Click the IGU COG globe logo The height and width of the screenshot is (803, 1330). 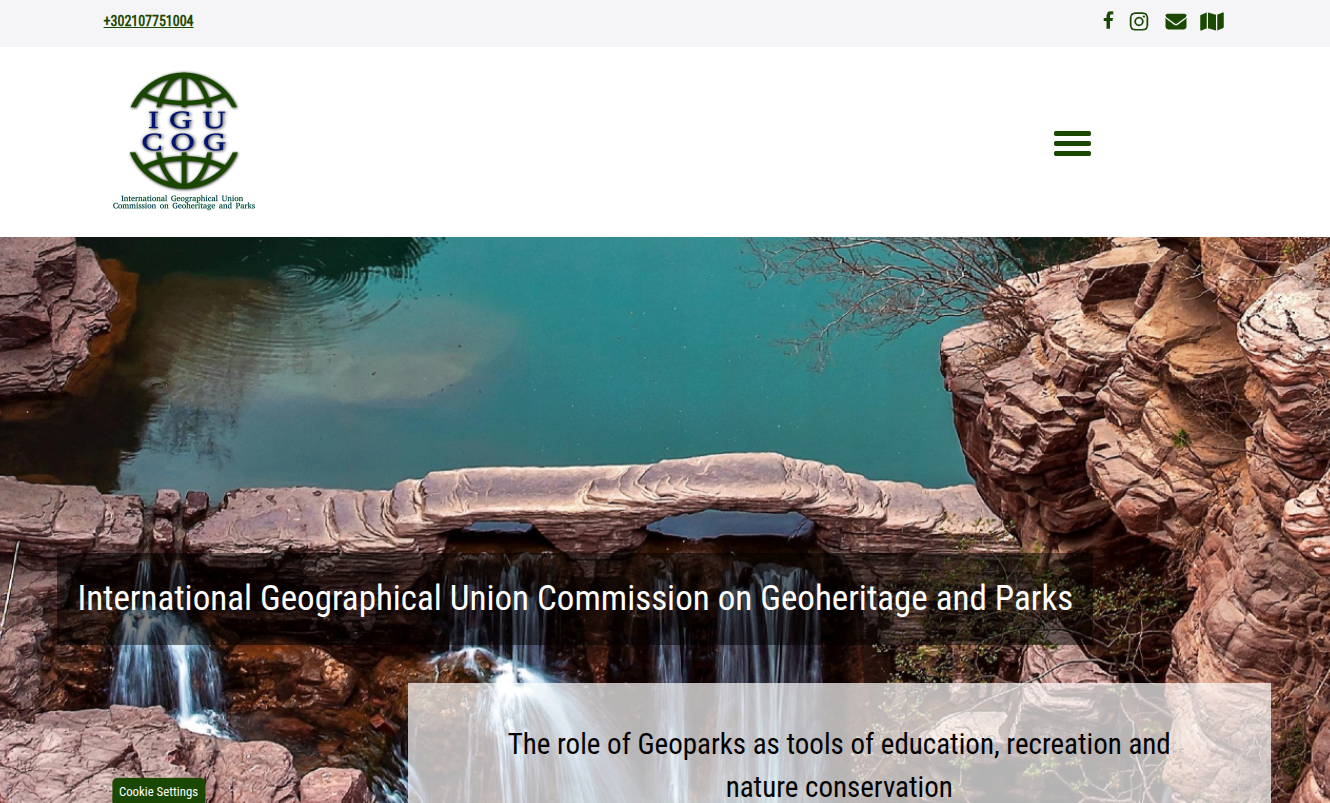184,132
